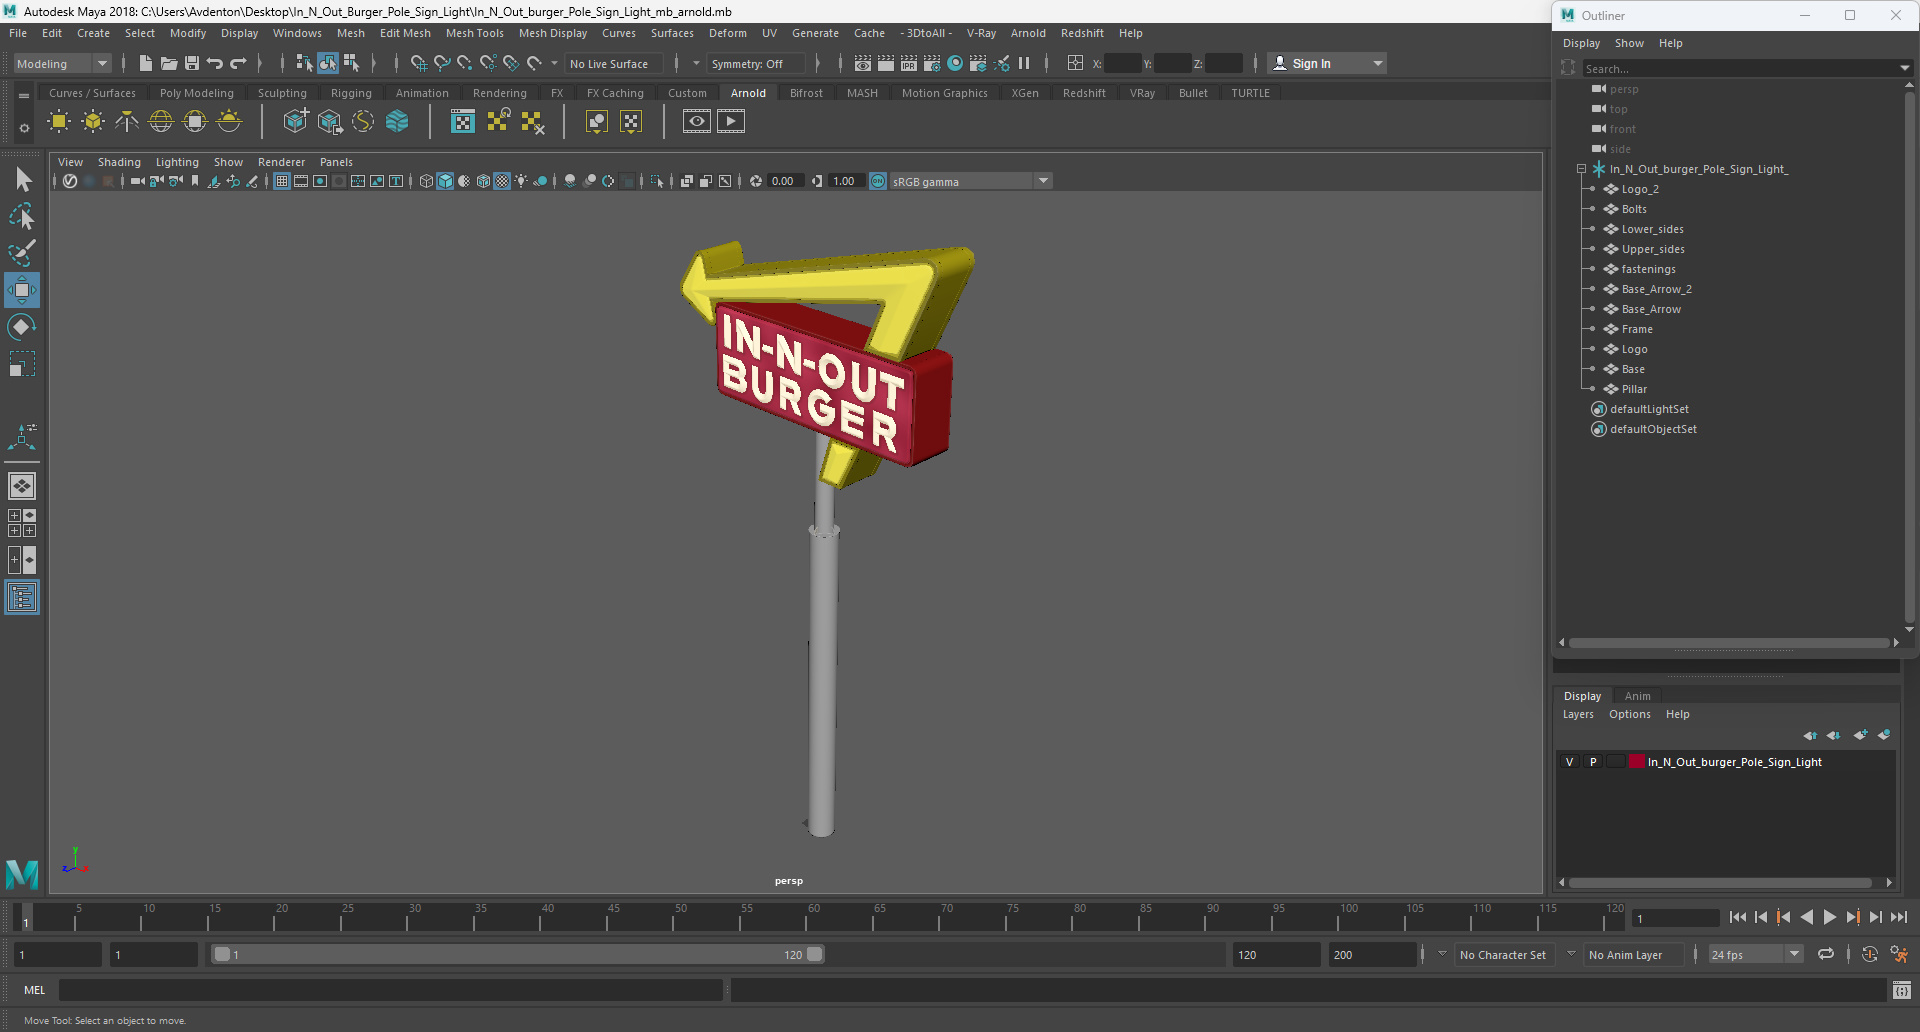The width and height of the screenshot is (1920, 1032).
Task: Open the Outliner search options dropdown
Action: 1904,68
